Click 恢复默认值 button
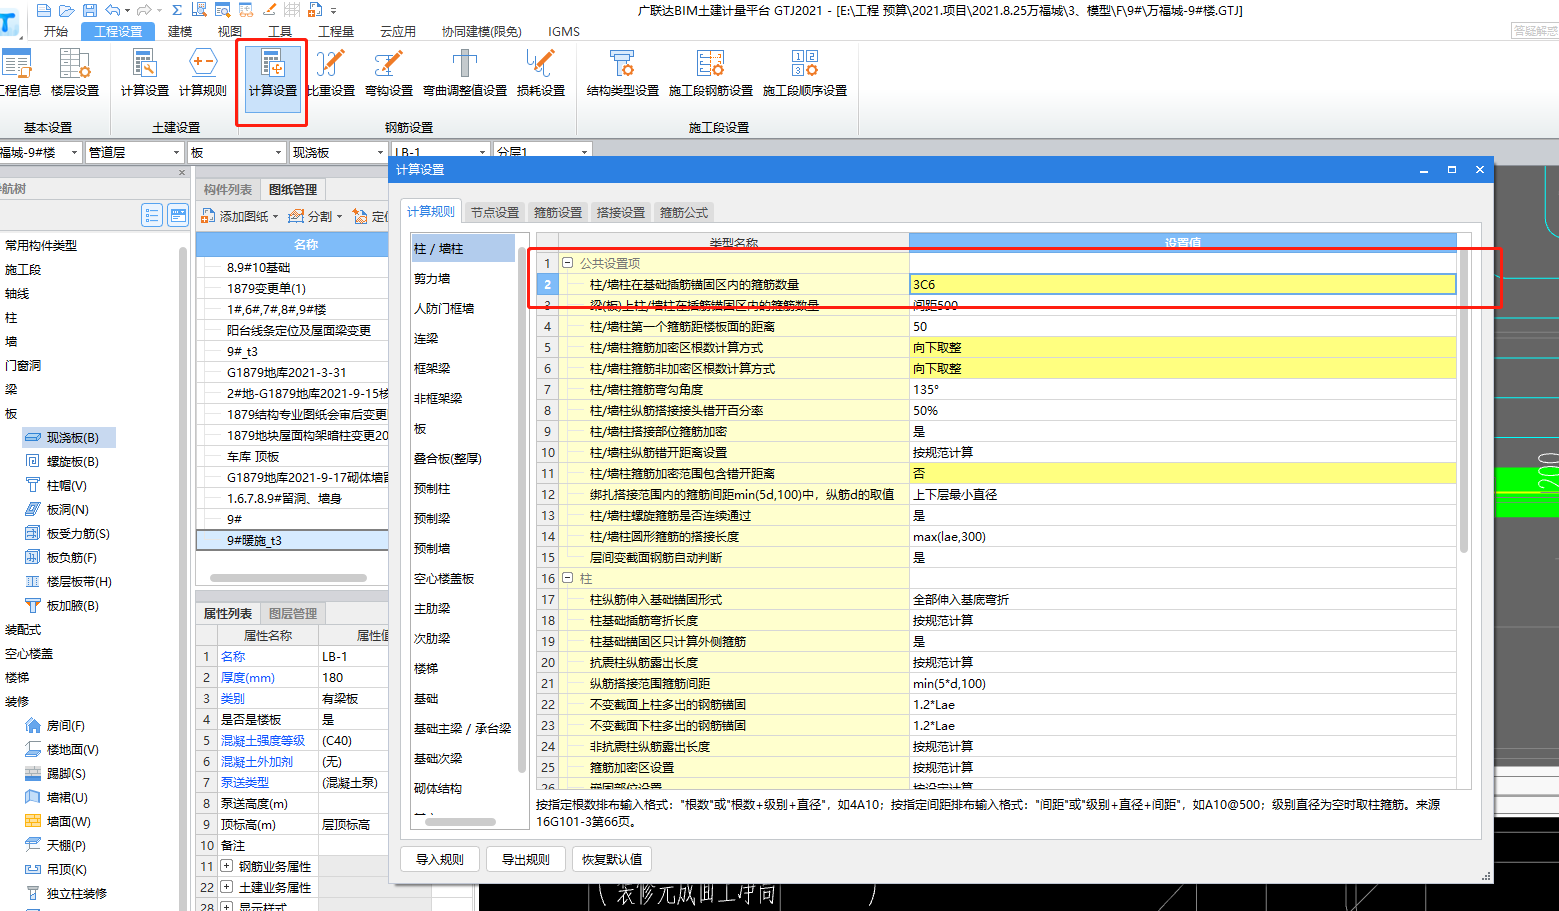 612,859
